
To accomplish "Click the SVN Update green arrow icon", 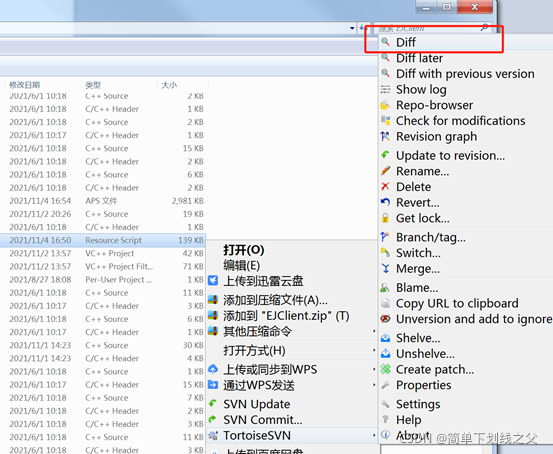I will coord(213,404).
